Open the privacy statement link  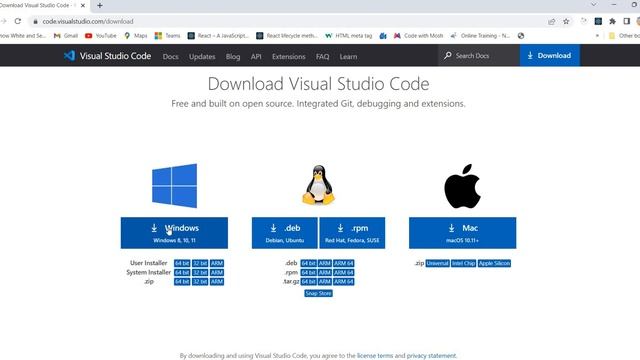pyautogui.click(x=431, y=356)
